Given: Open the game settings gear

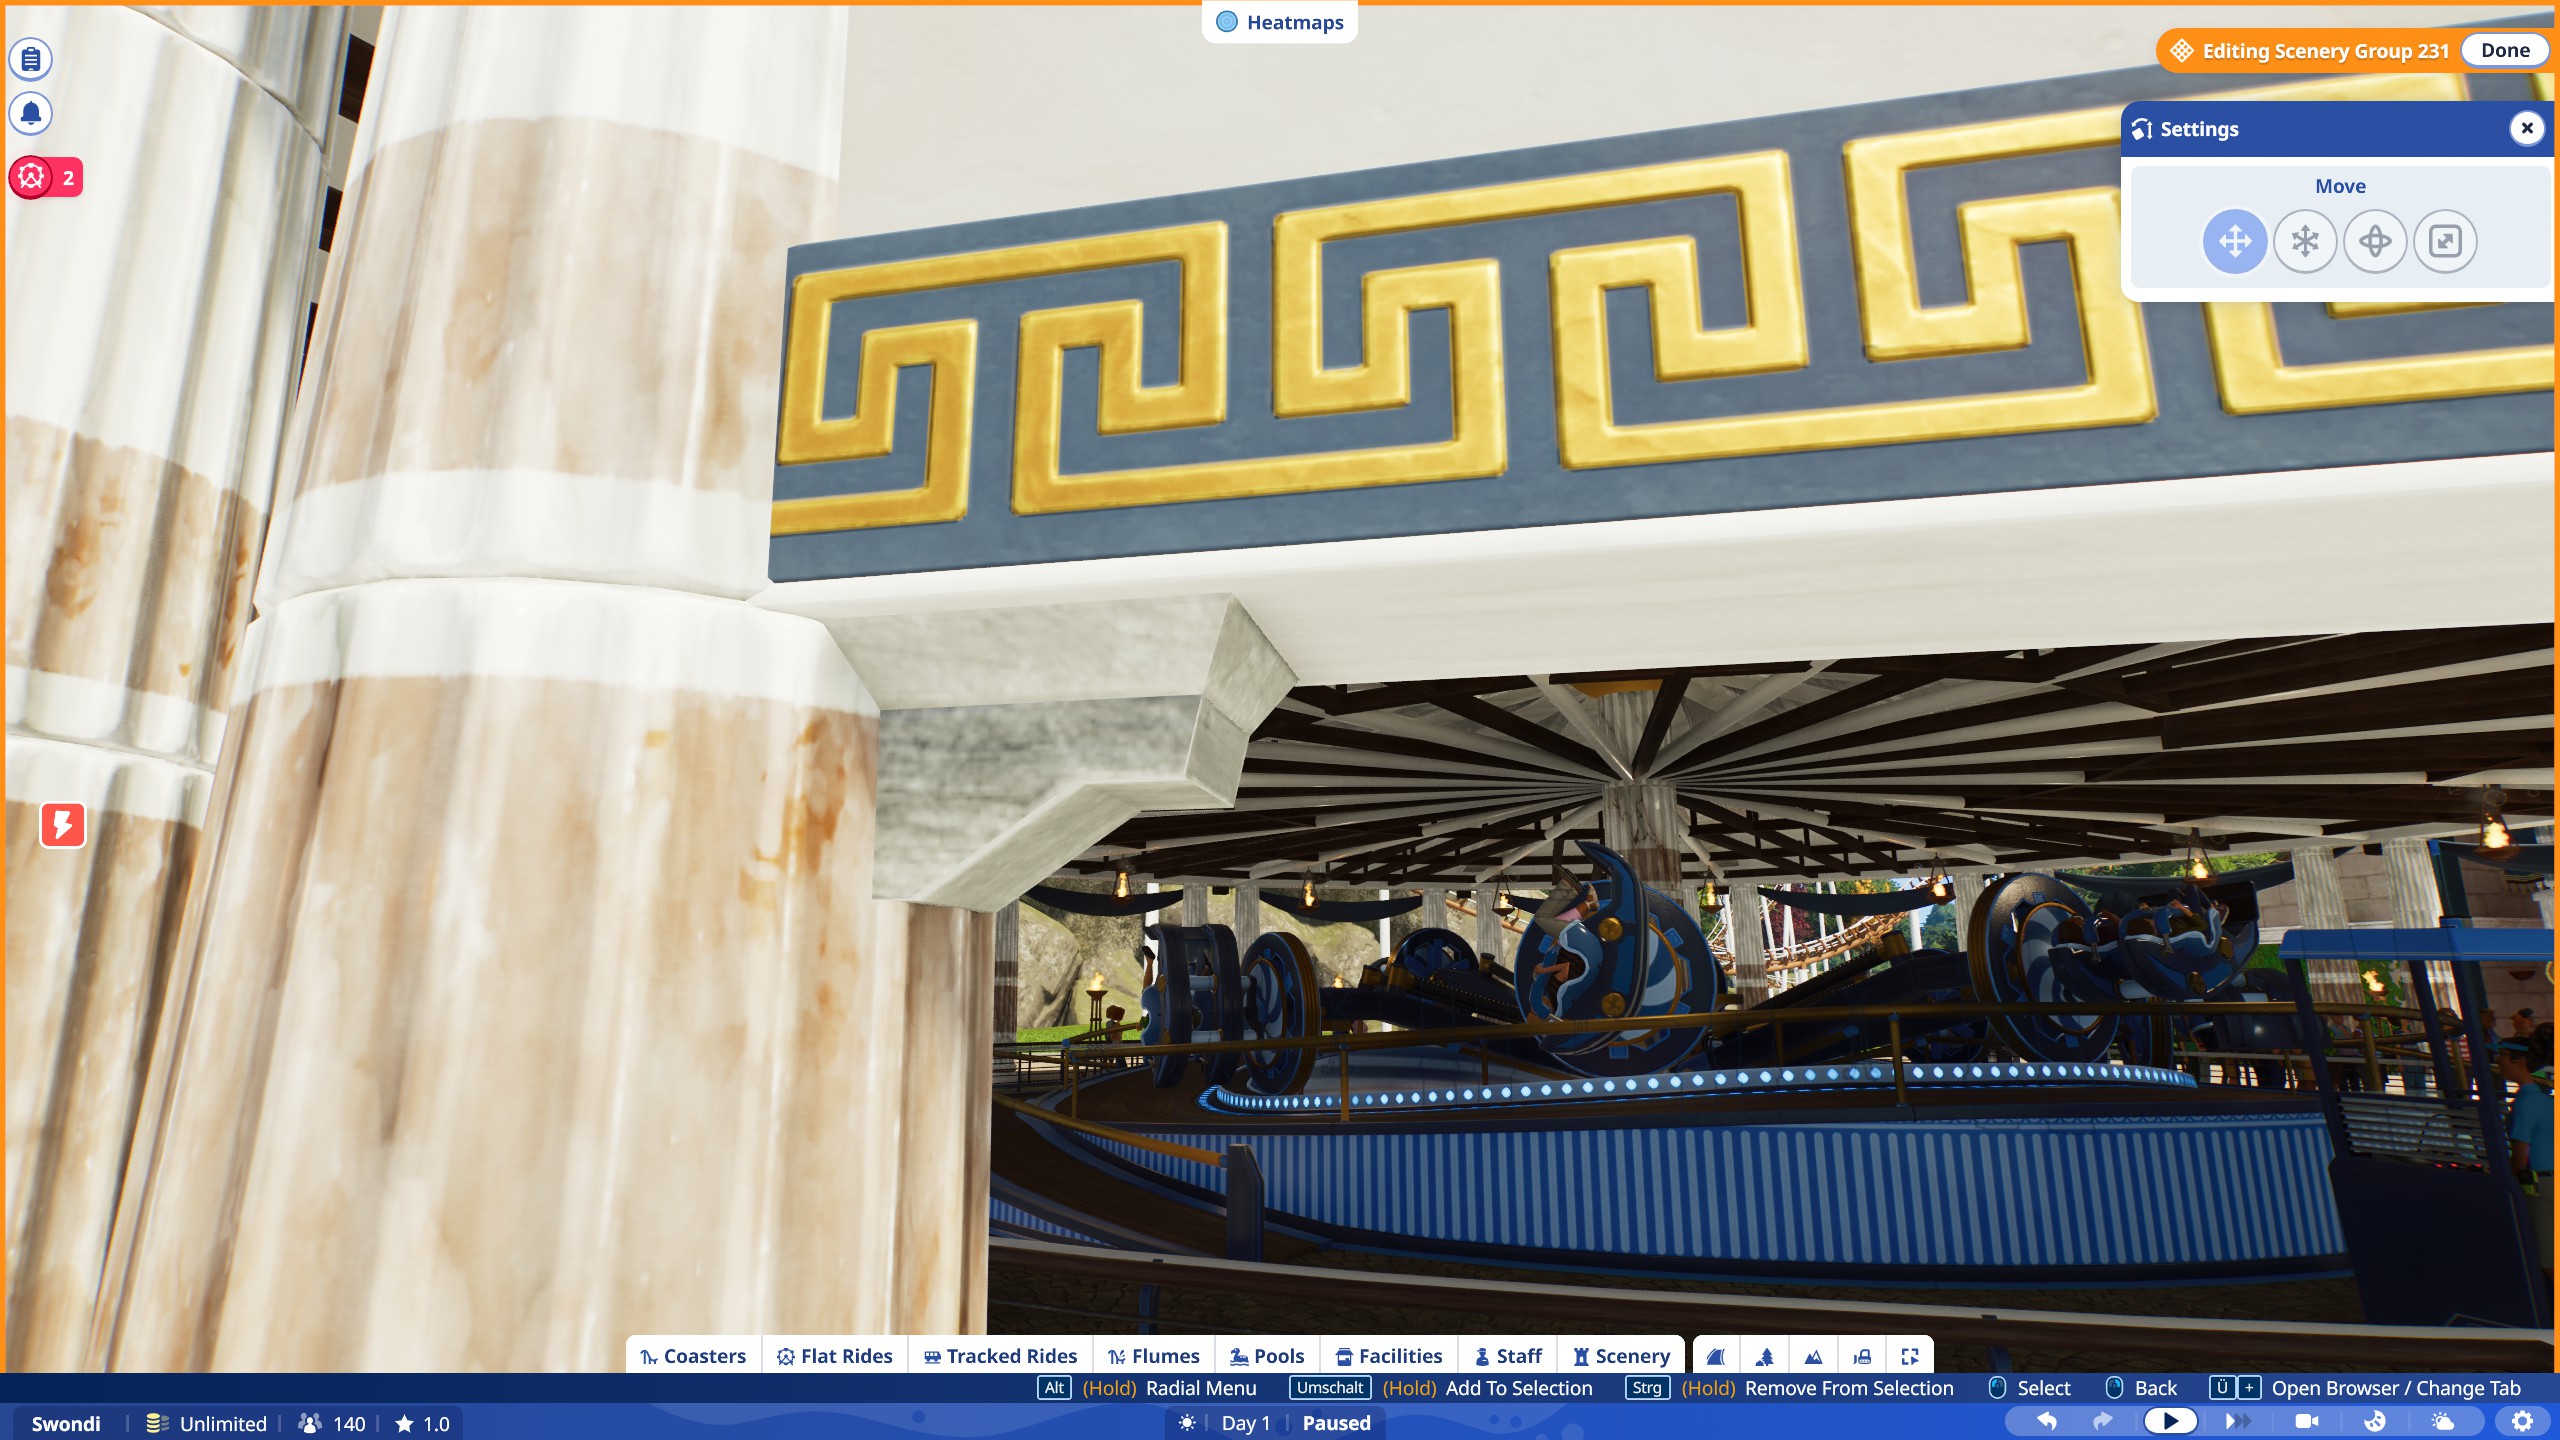Looking at the screenshot, I should point(2523,1421).
